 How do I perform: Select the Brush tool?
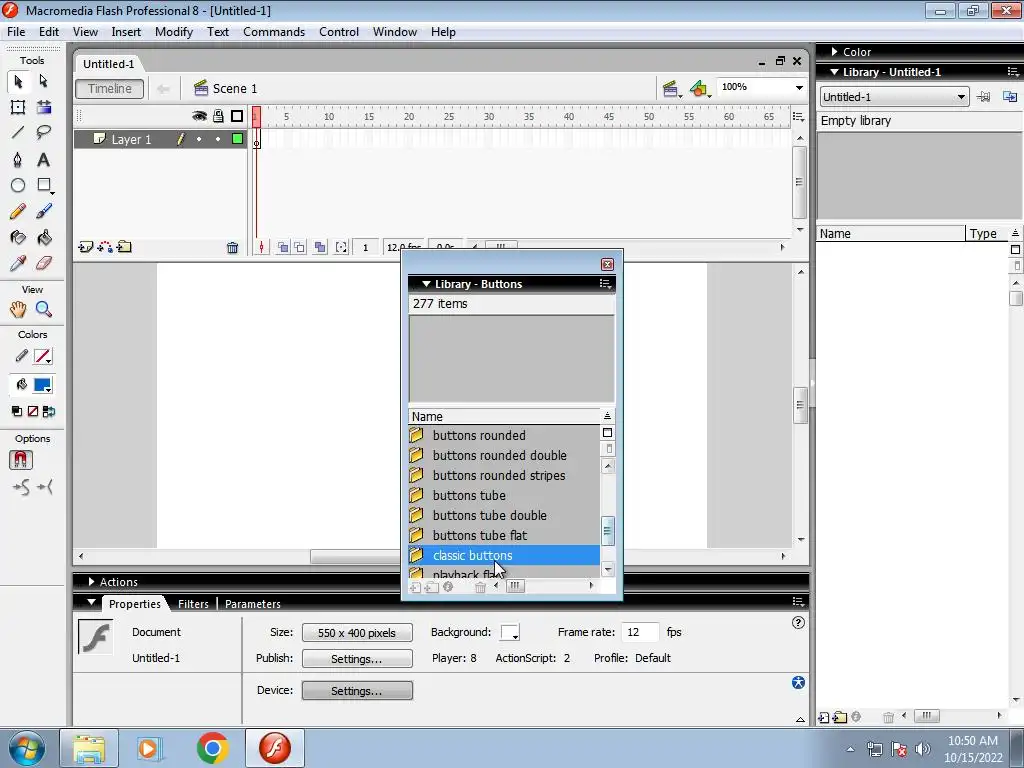pyautogui.click(x=44, y=211)
